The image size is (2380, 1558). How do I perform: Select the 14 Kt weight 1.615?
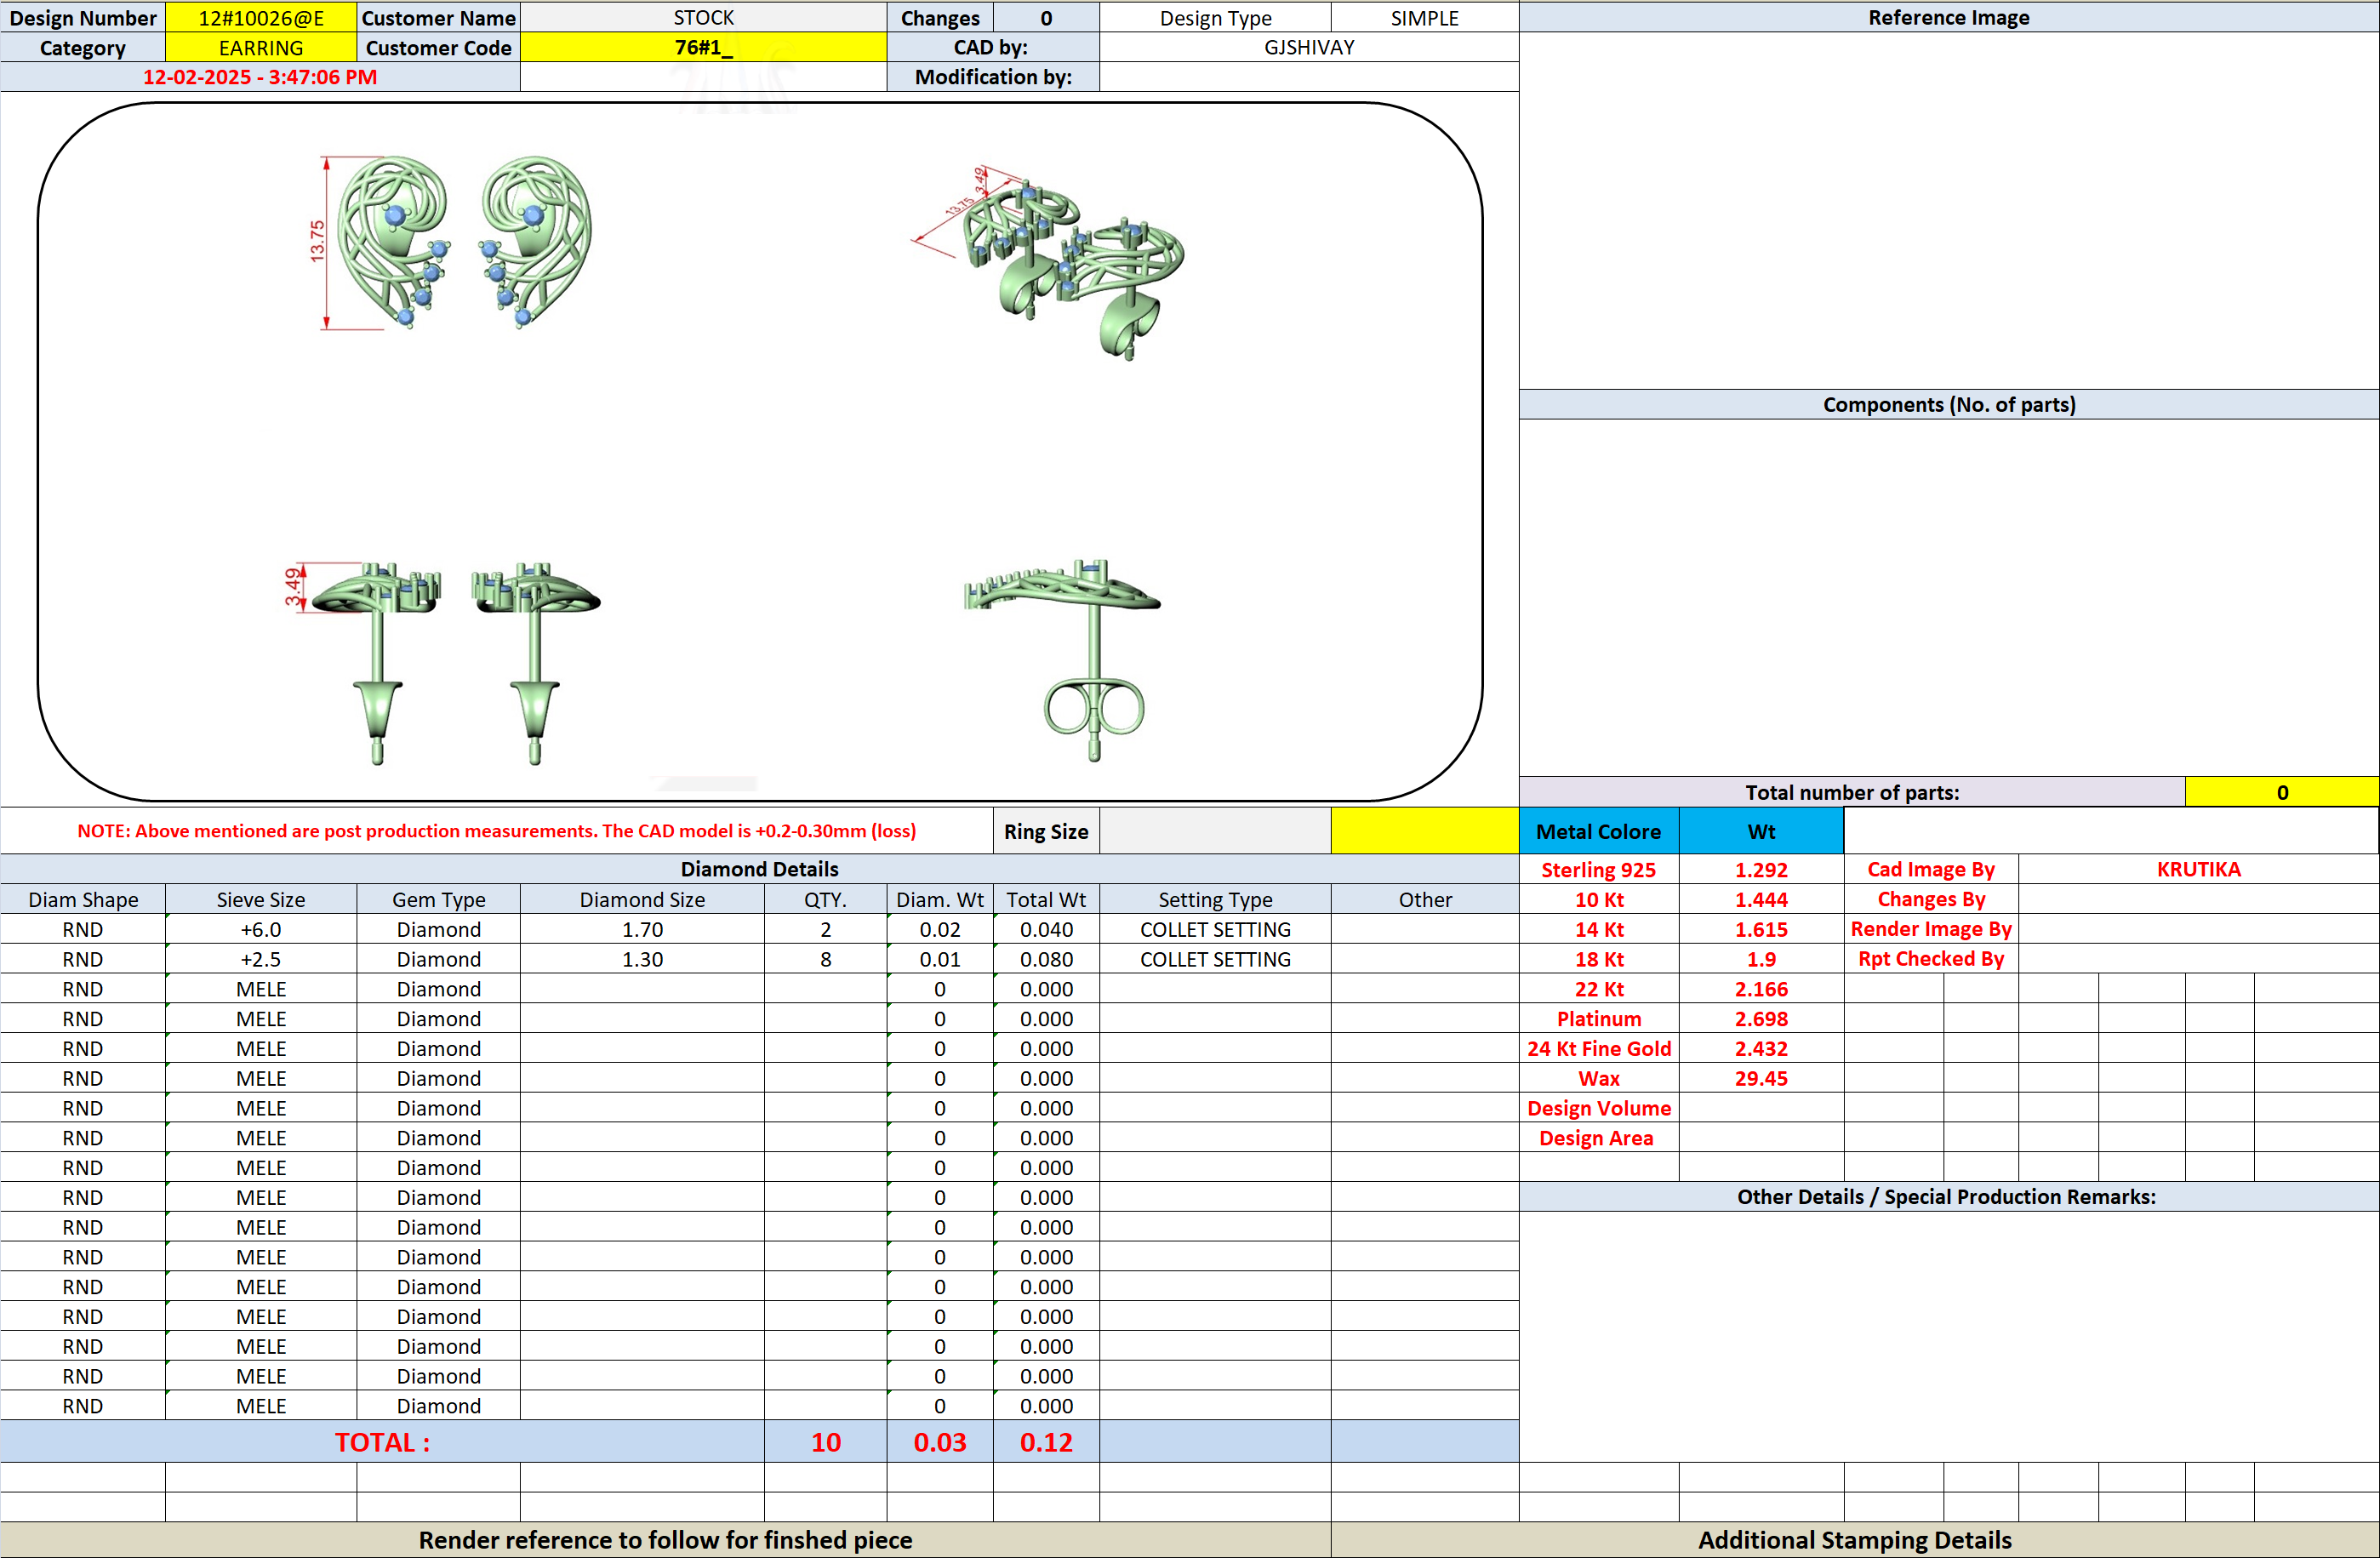[1760, 929]
